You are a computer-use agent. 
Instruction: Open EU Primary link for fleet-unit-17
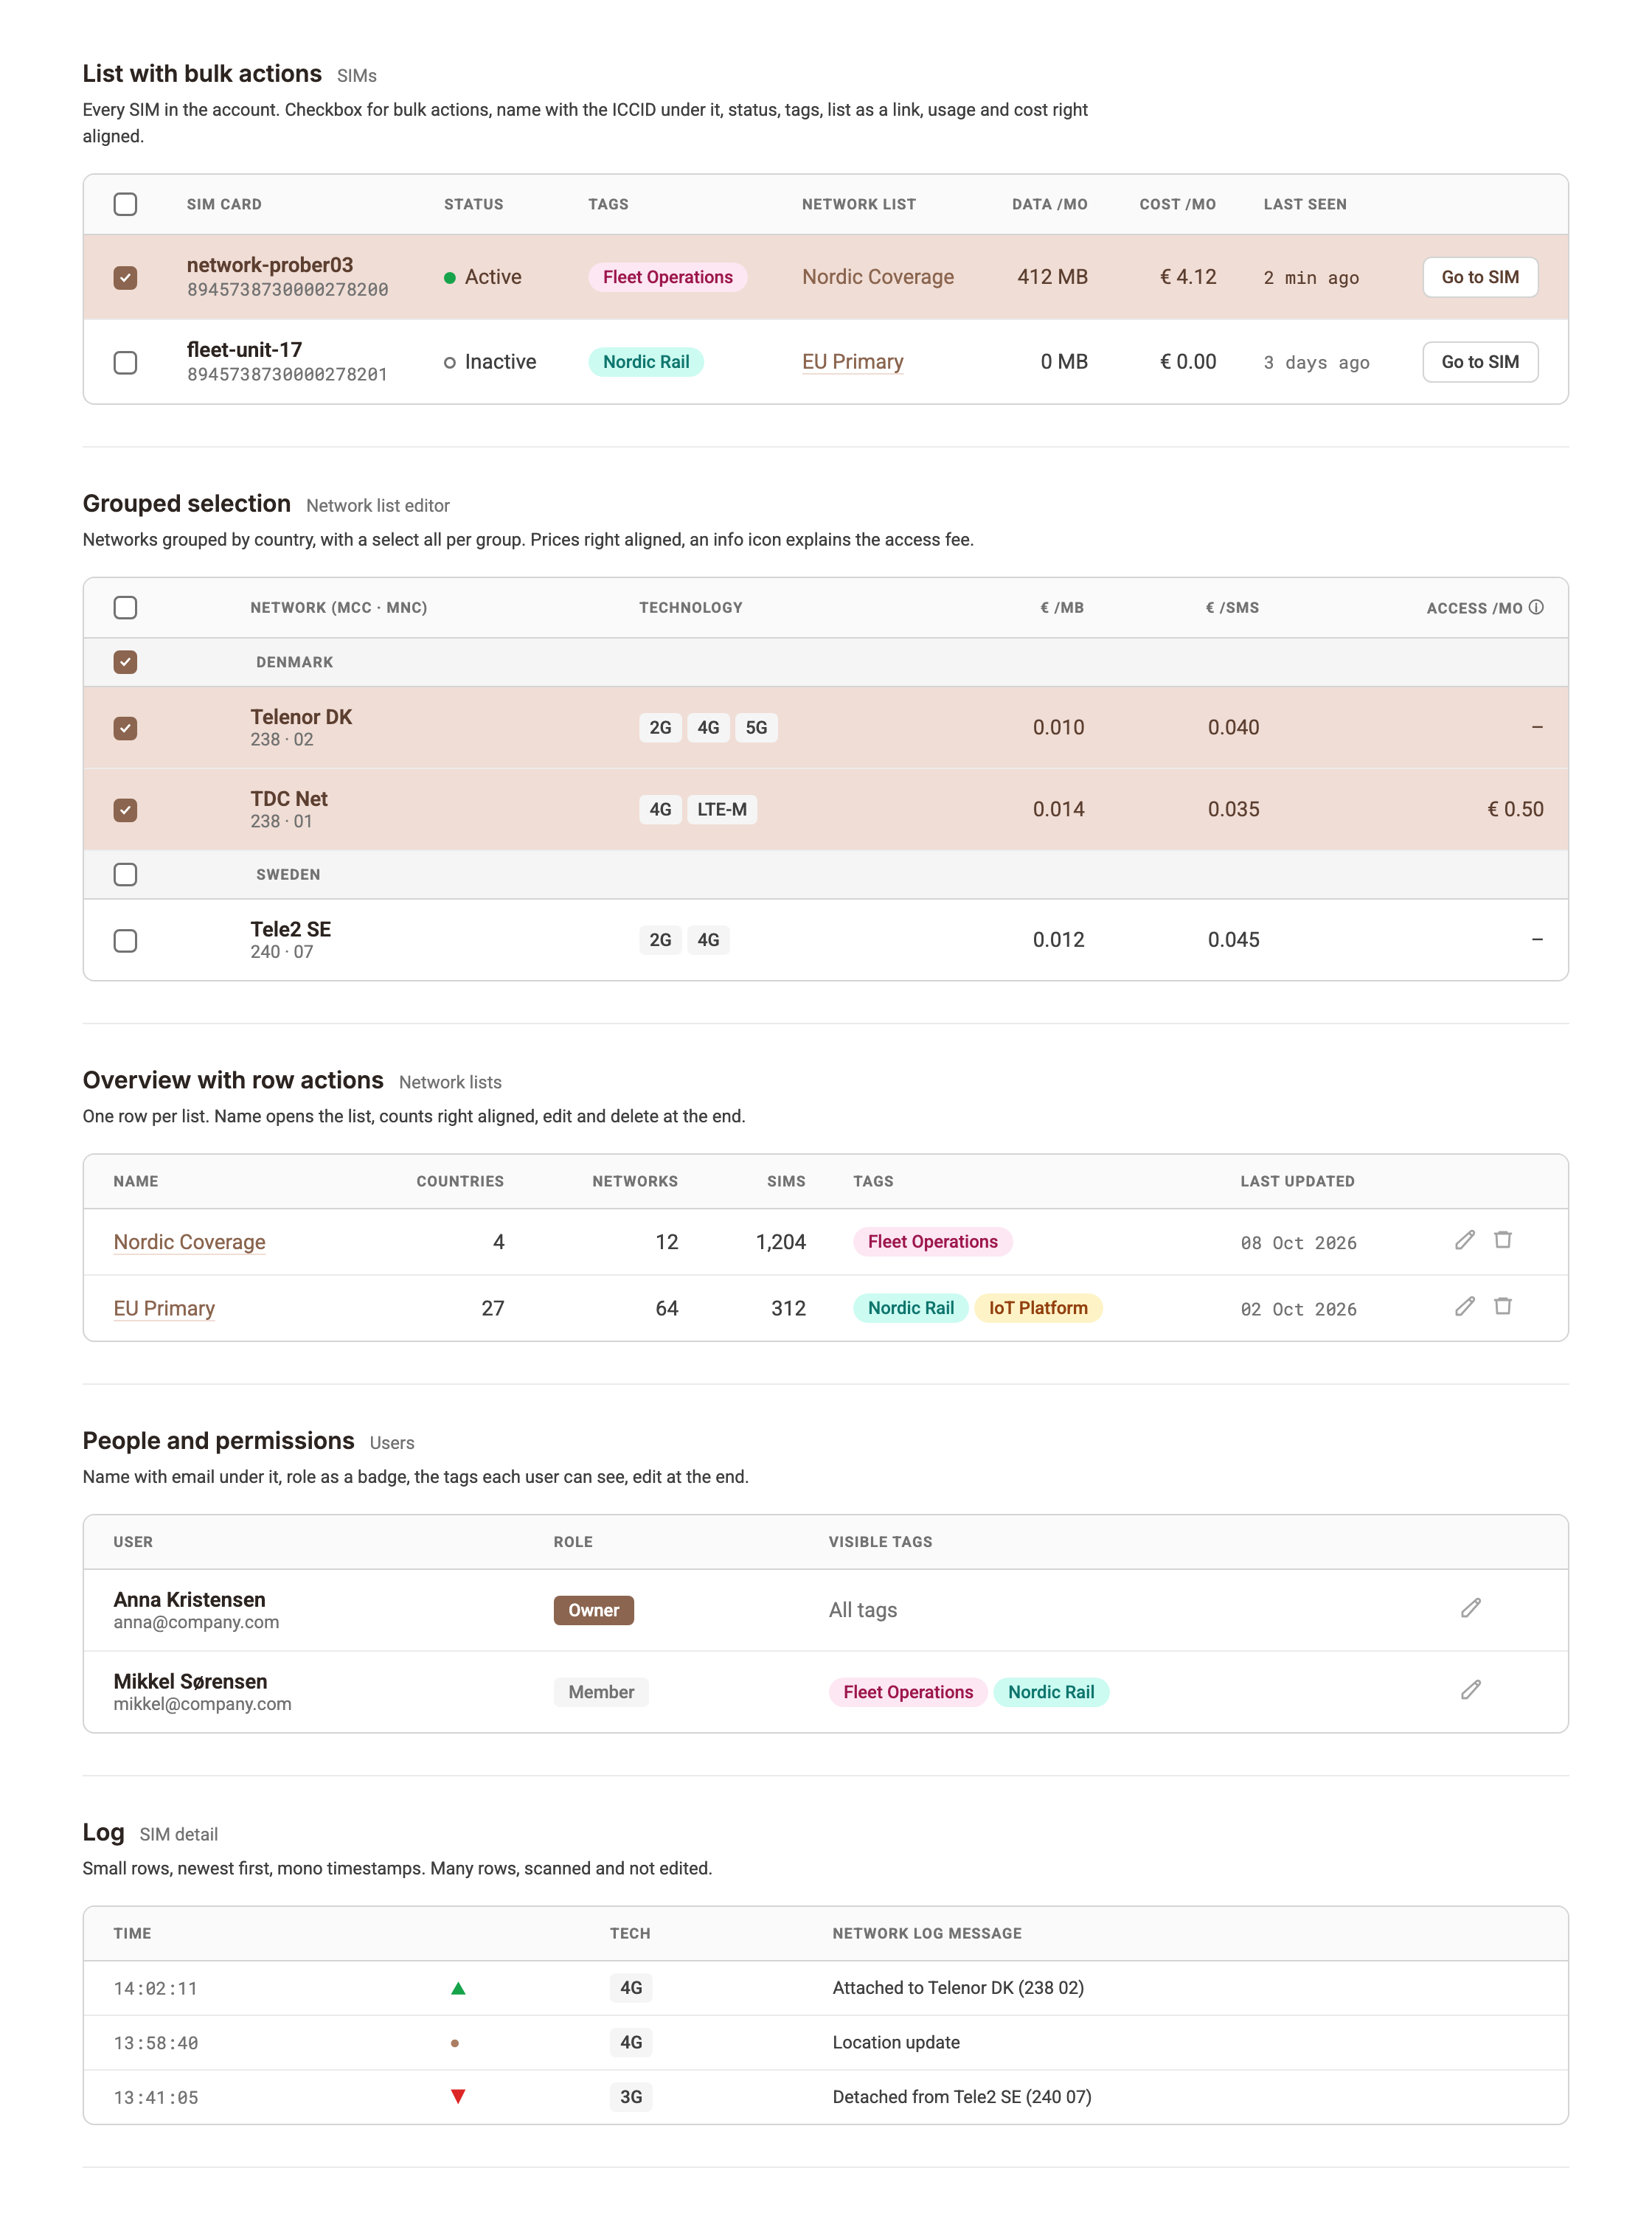[x=853, y=362]
